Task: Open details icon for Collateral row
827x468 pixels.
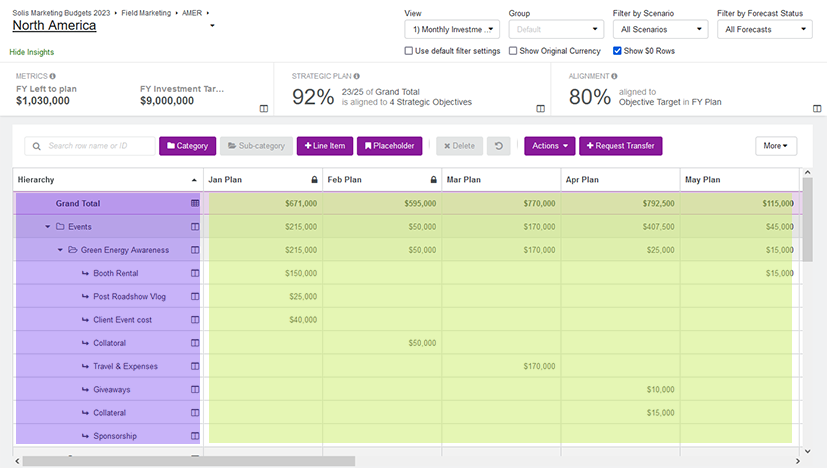Action: click(195, 413)
